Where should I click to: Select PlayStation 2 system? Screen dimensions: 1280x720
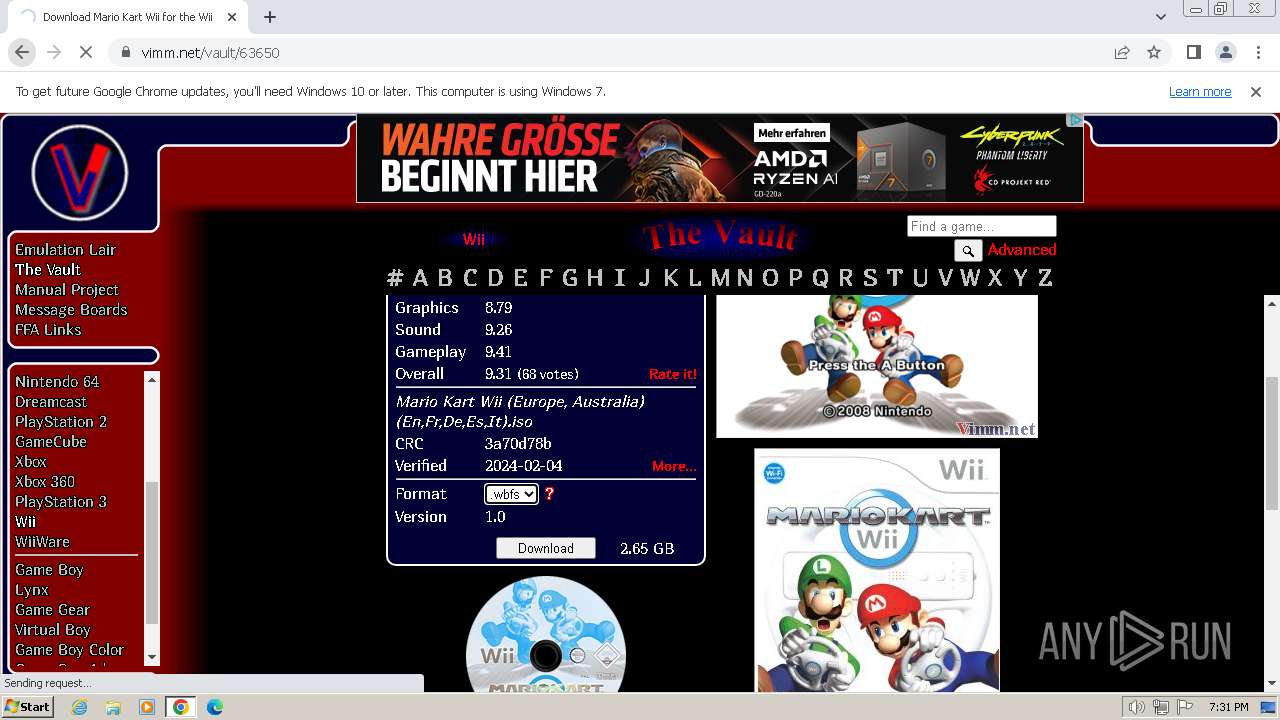click(61, 422)
